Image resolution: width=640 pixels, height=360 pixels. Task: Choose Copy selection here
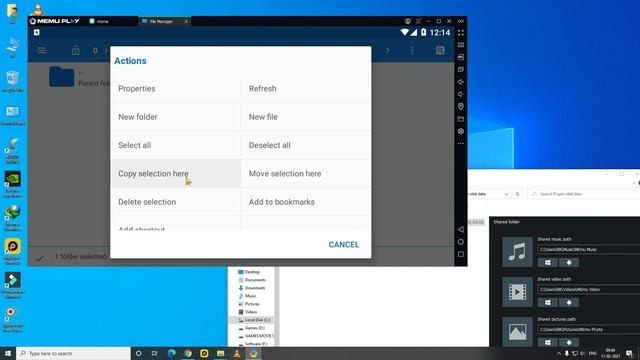point(176,173)
